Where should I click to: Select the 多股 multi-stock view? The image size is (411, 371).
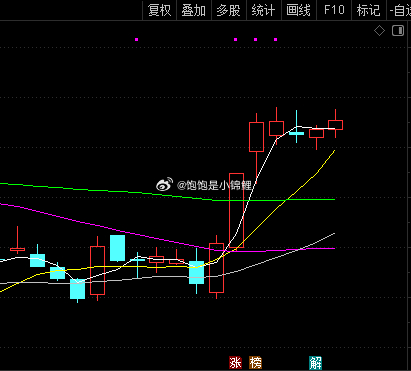pos(229,10)
